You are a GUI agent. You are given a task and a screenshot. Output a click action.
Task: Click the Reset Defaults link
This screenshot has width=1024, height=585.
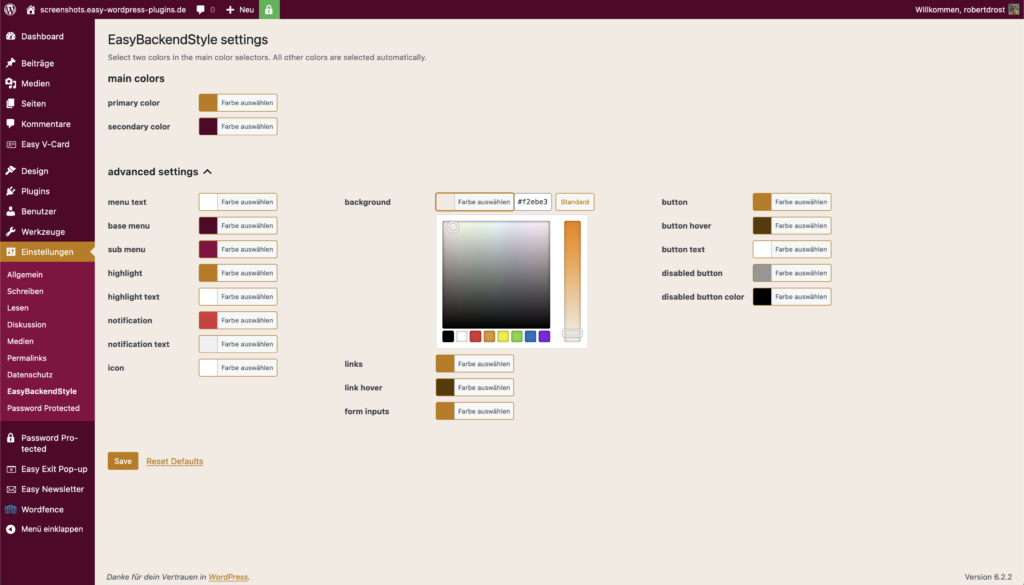(x=174, y=461)
